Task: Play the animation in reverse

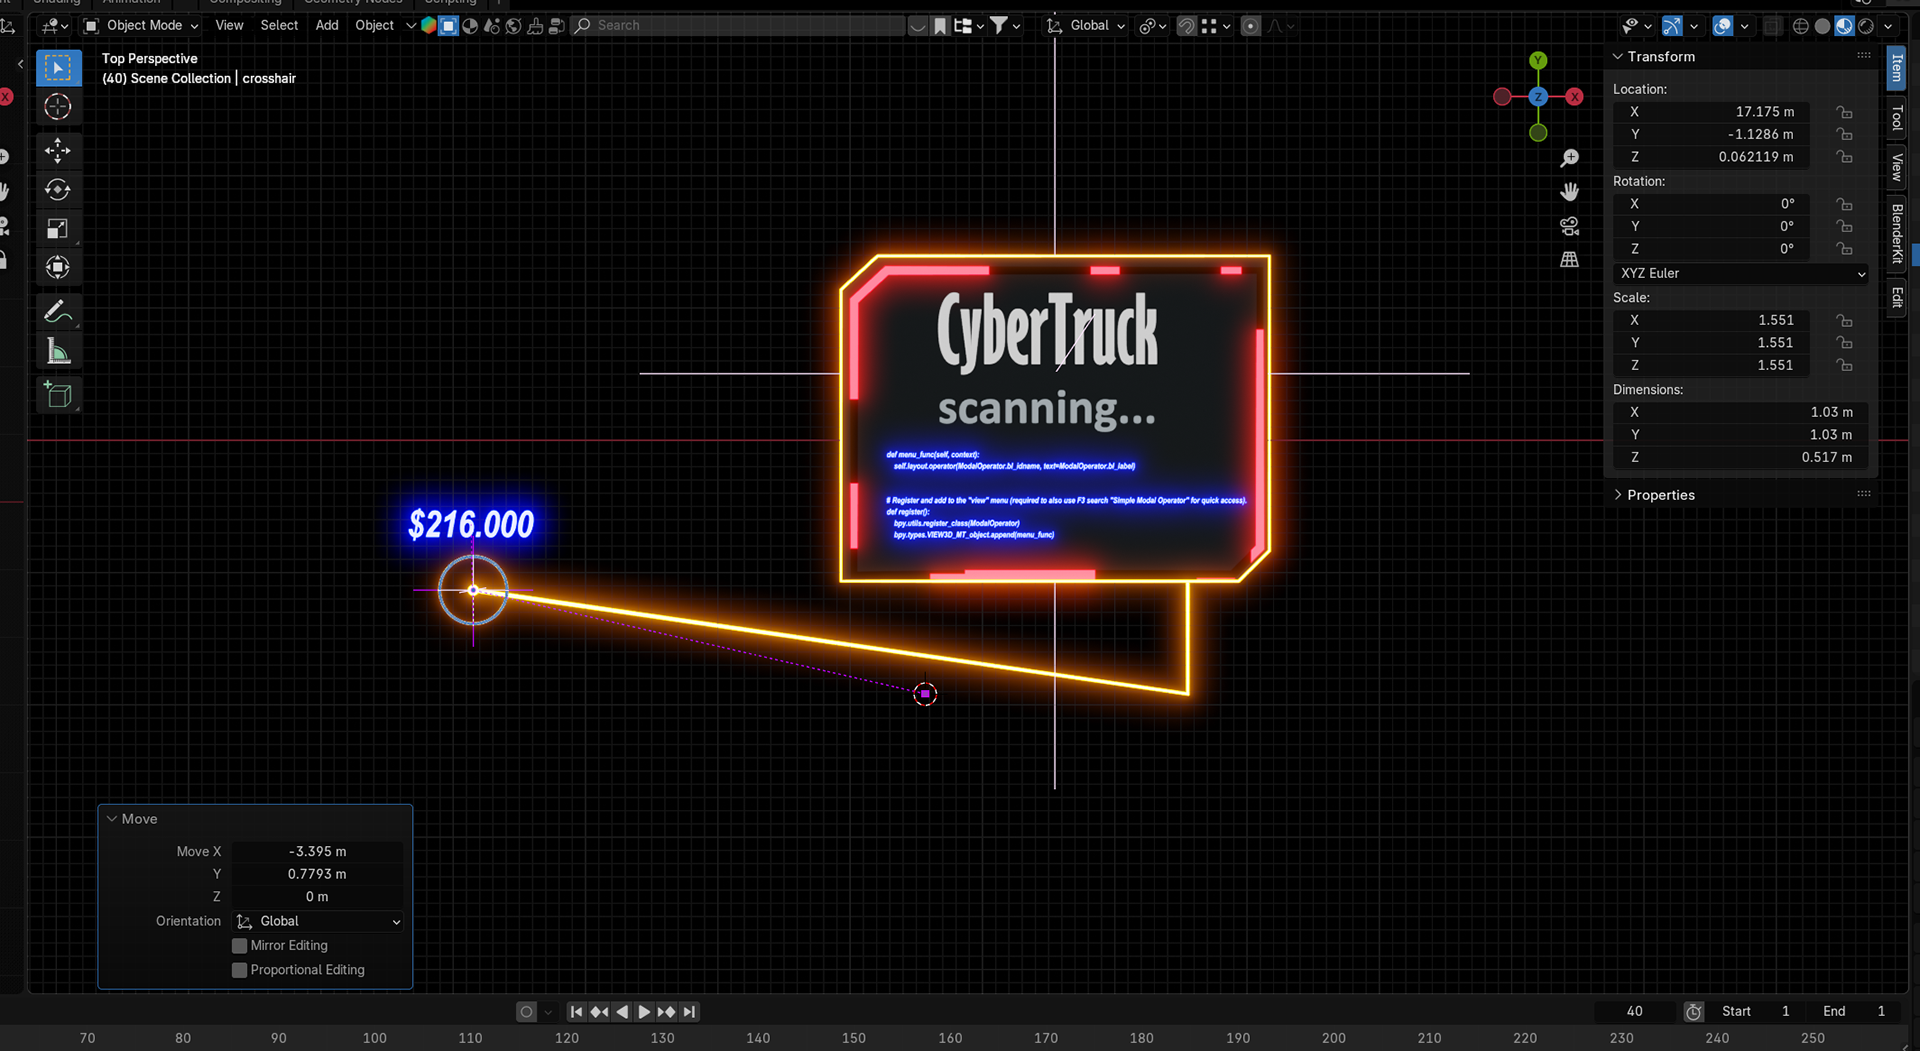Action: pos(622,1012)
